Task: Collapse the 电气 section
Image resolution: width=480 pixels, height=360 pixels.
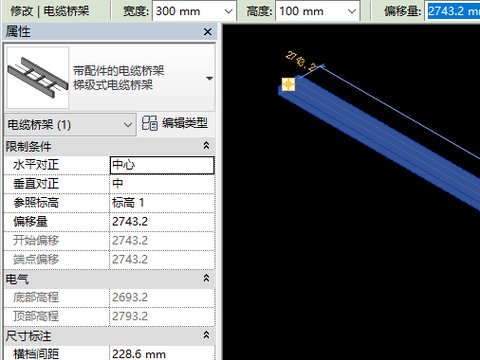Action: click(x=206, y=278)
